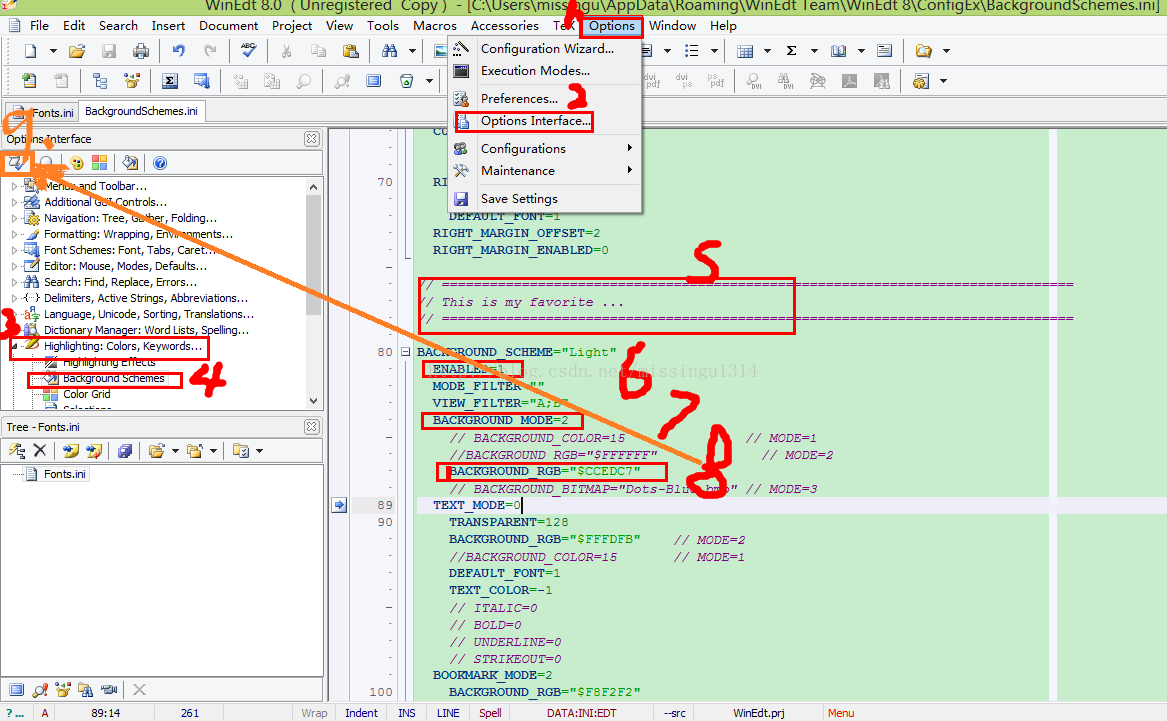Click the colorful grid icon in Options Interface

click(100, 163)
